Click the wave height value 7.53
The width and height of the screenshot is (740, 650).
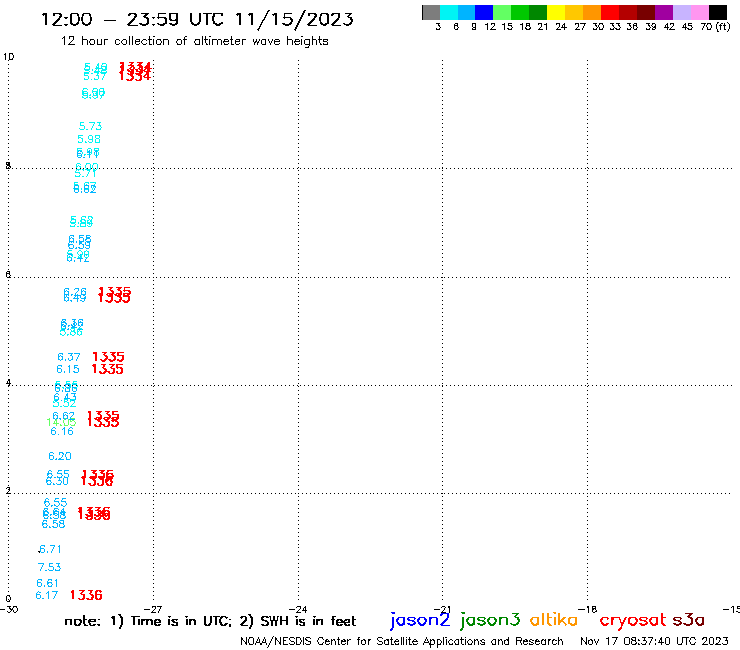click(50, 567)
